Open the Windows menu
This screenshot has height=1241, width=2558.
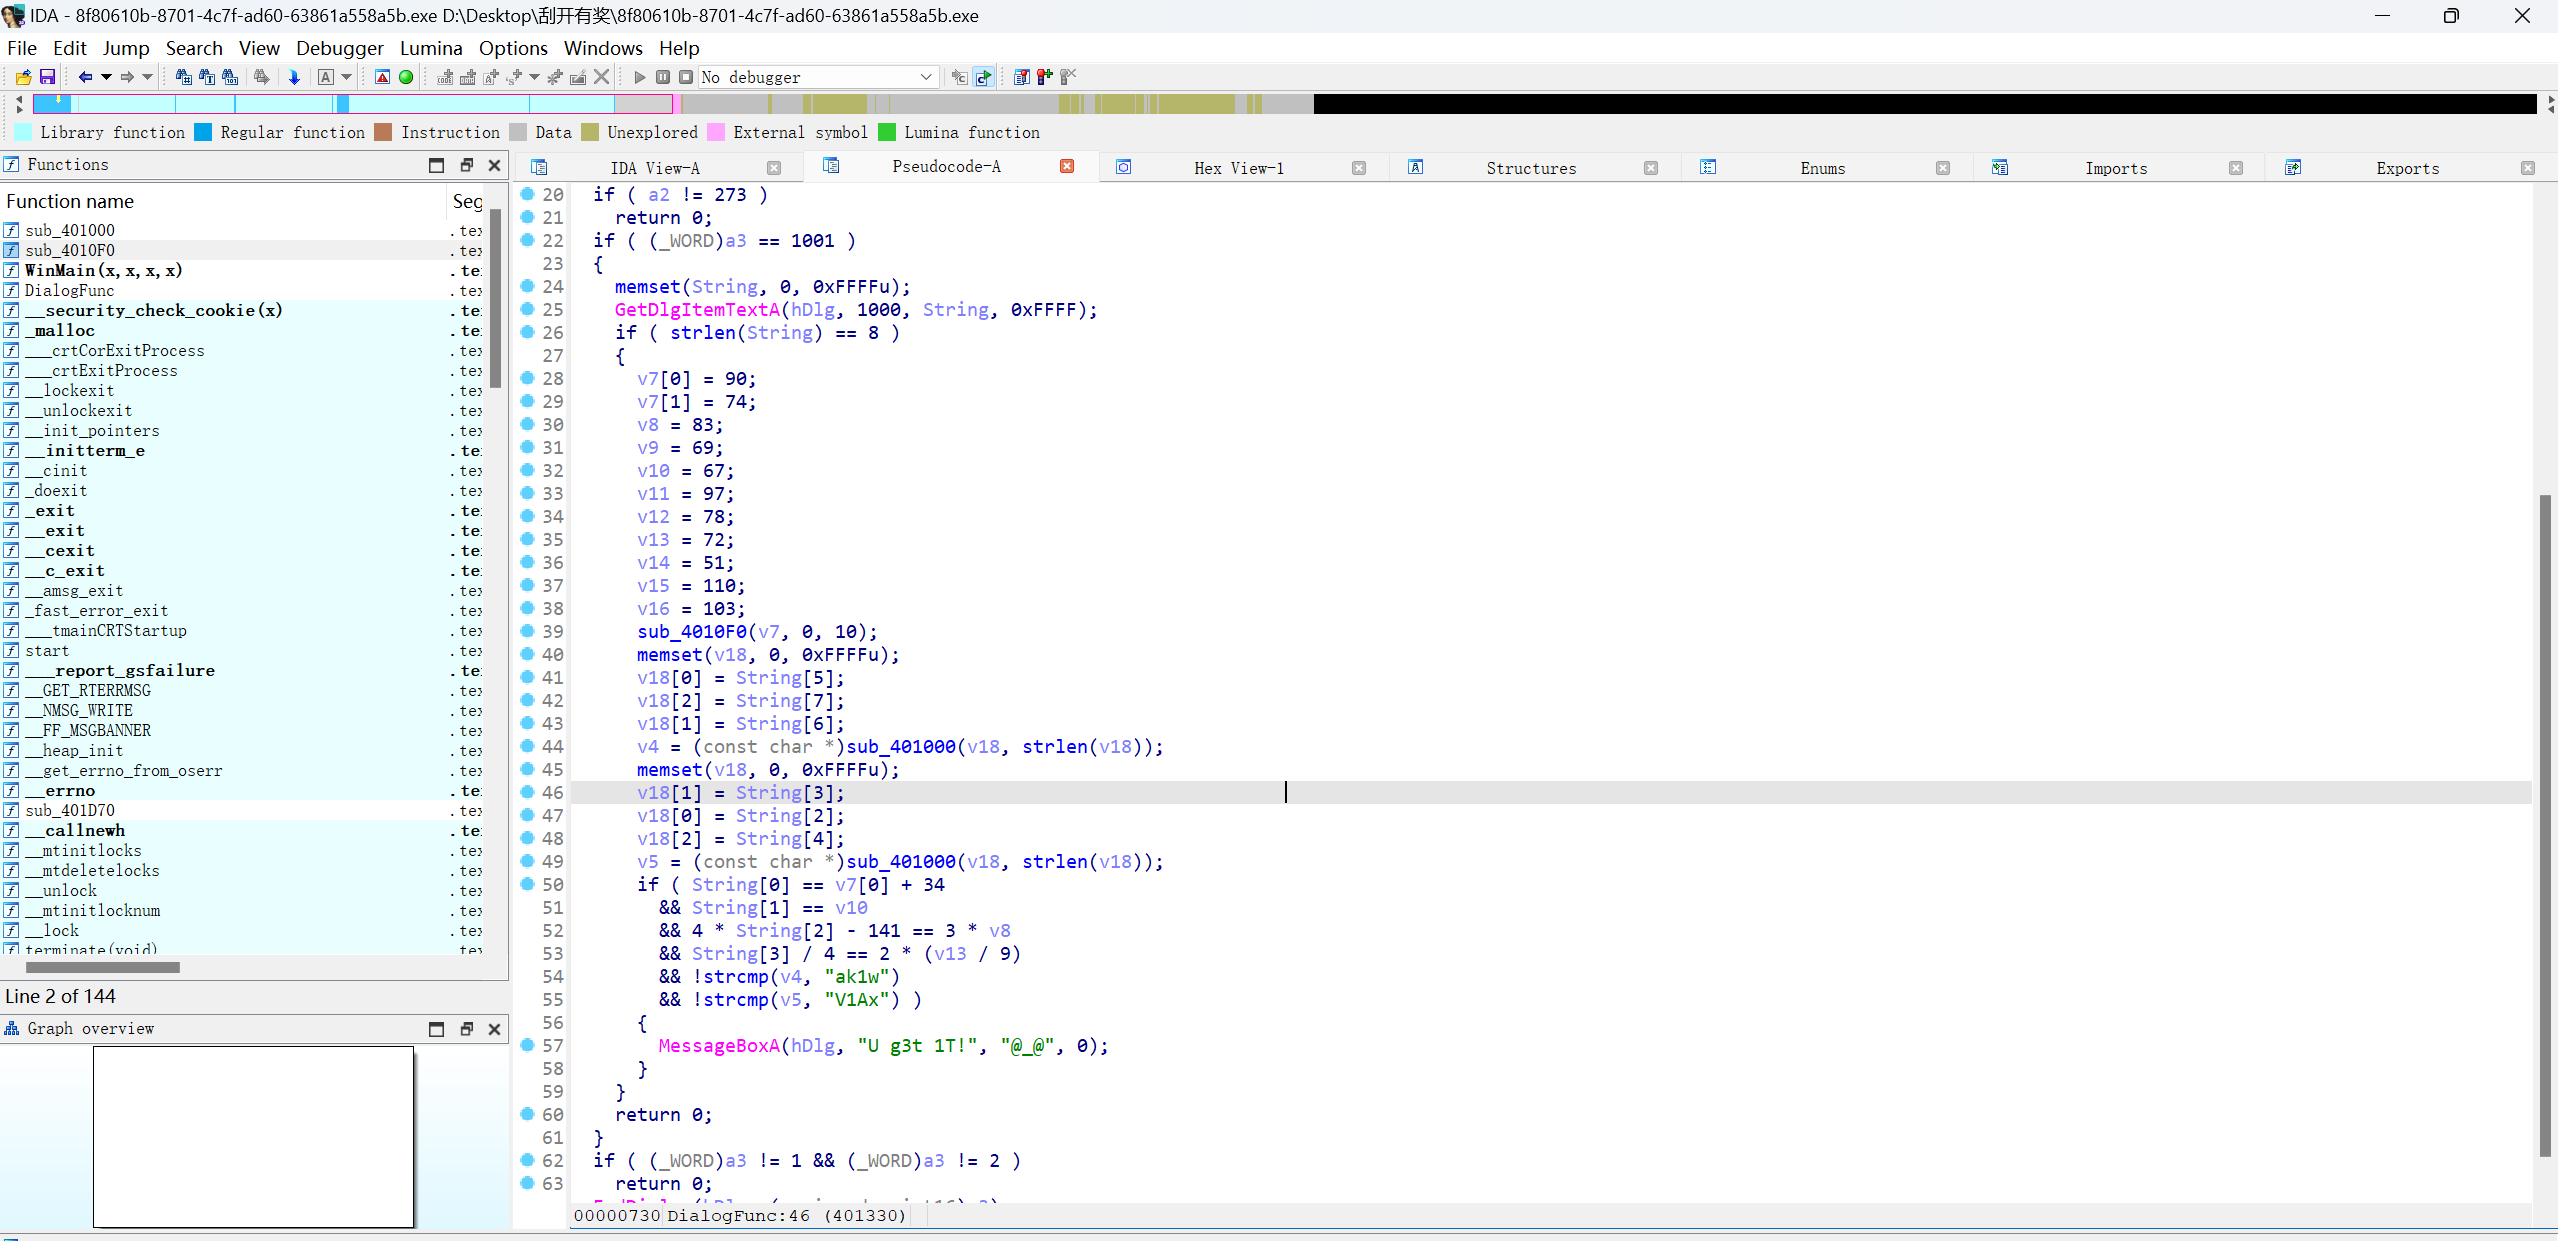pyautogui.click(x=603, y=48)
